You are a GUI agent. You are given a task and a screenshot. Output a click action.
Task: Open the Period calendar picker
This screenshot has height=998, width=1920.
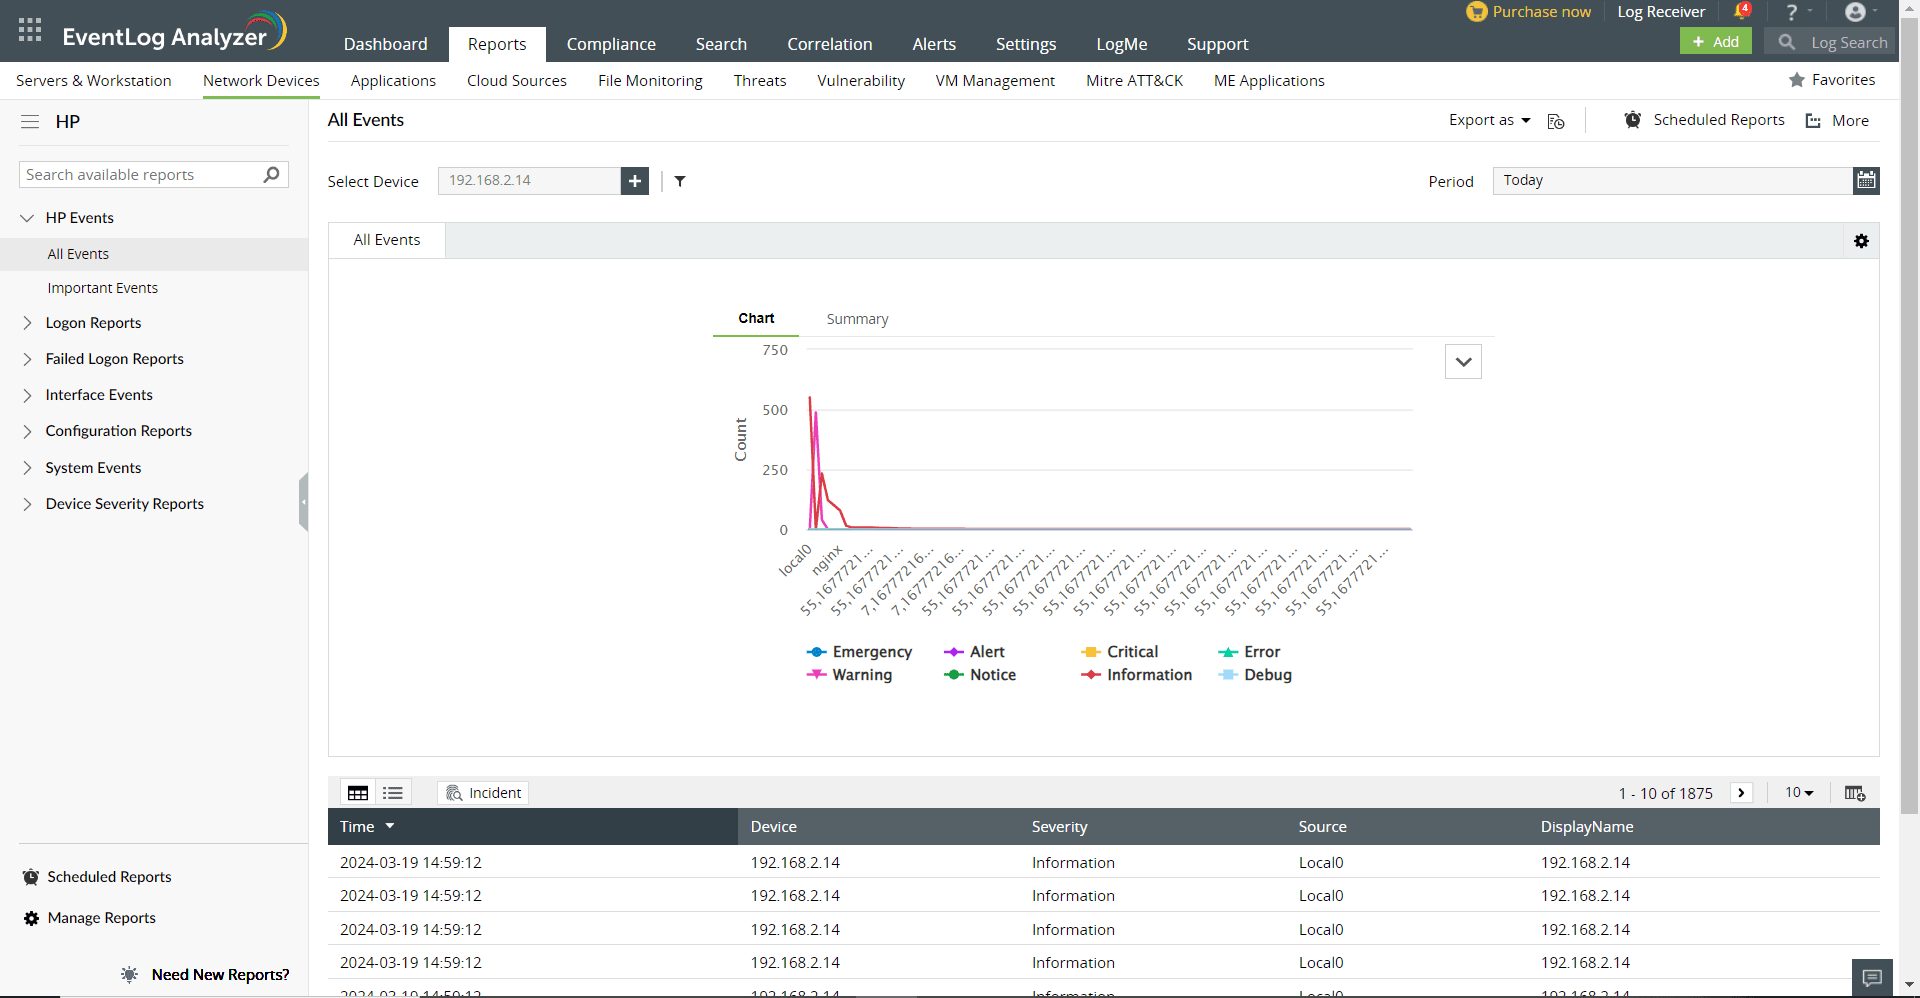point(1866,181)
